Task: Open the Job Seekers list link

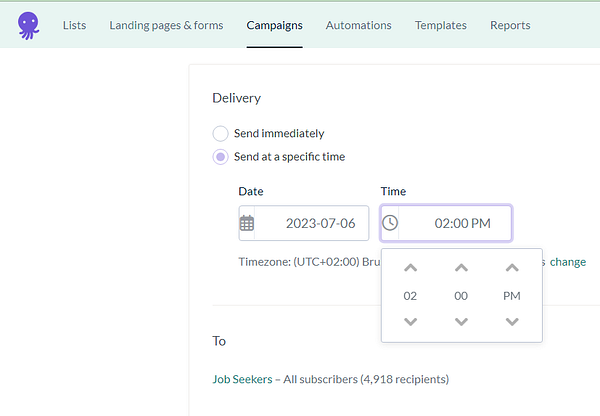Action: pos(242,379)
